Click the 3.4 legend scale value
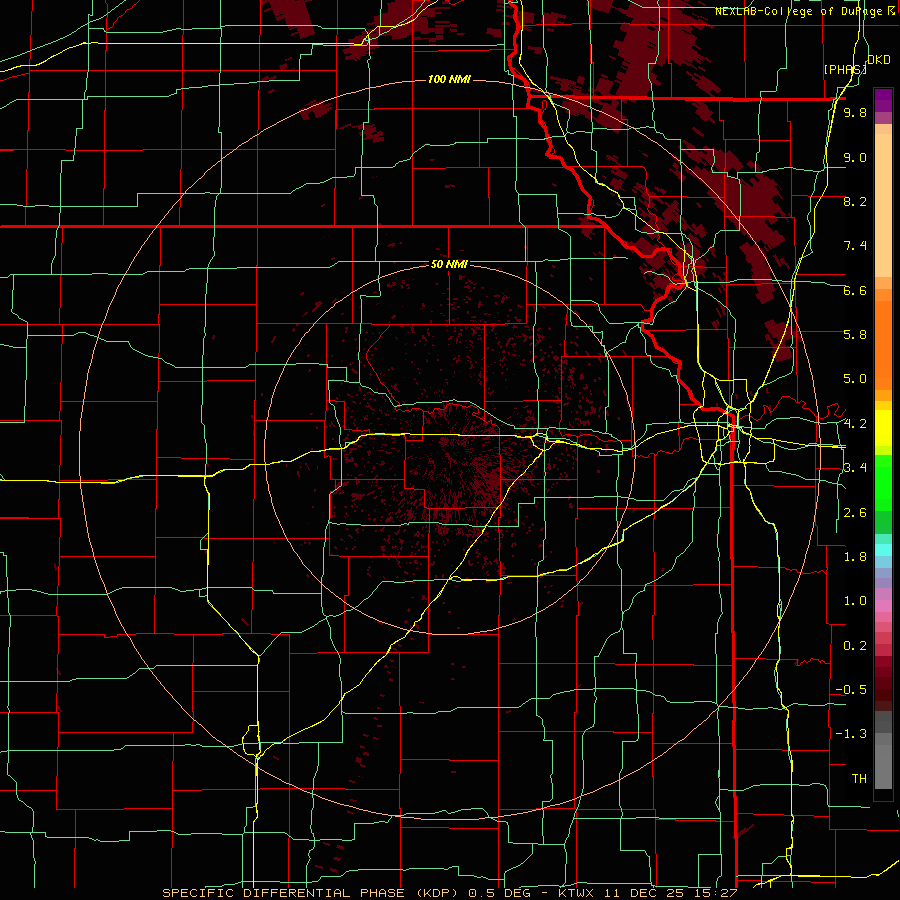This screenshot has width=900, height=900. (x=855, y=468)
